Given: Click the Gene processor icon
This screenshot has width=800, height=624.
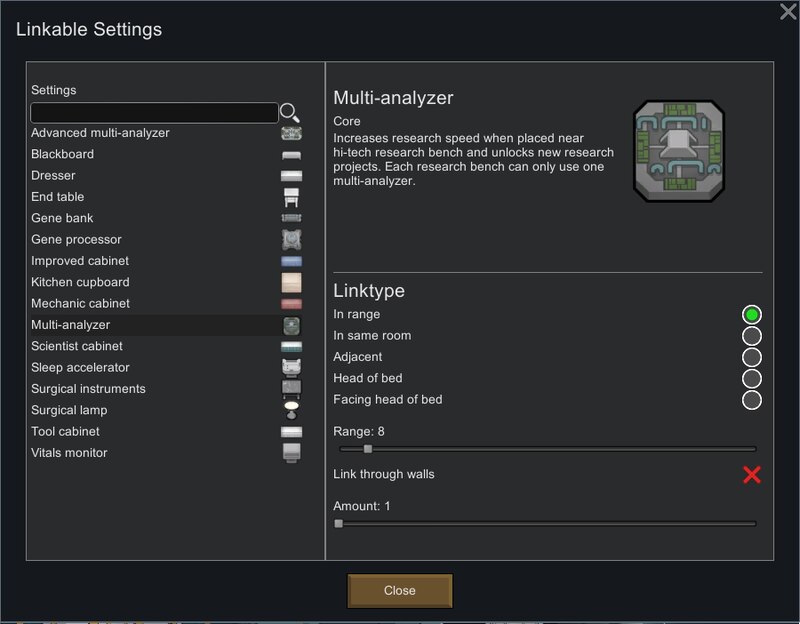Looking at the screenshot, I should (291, 239).
